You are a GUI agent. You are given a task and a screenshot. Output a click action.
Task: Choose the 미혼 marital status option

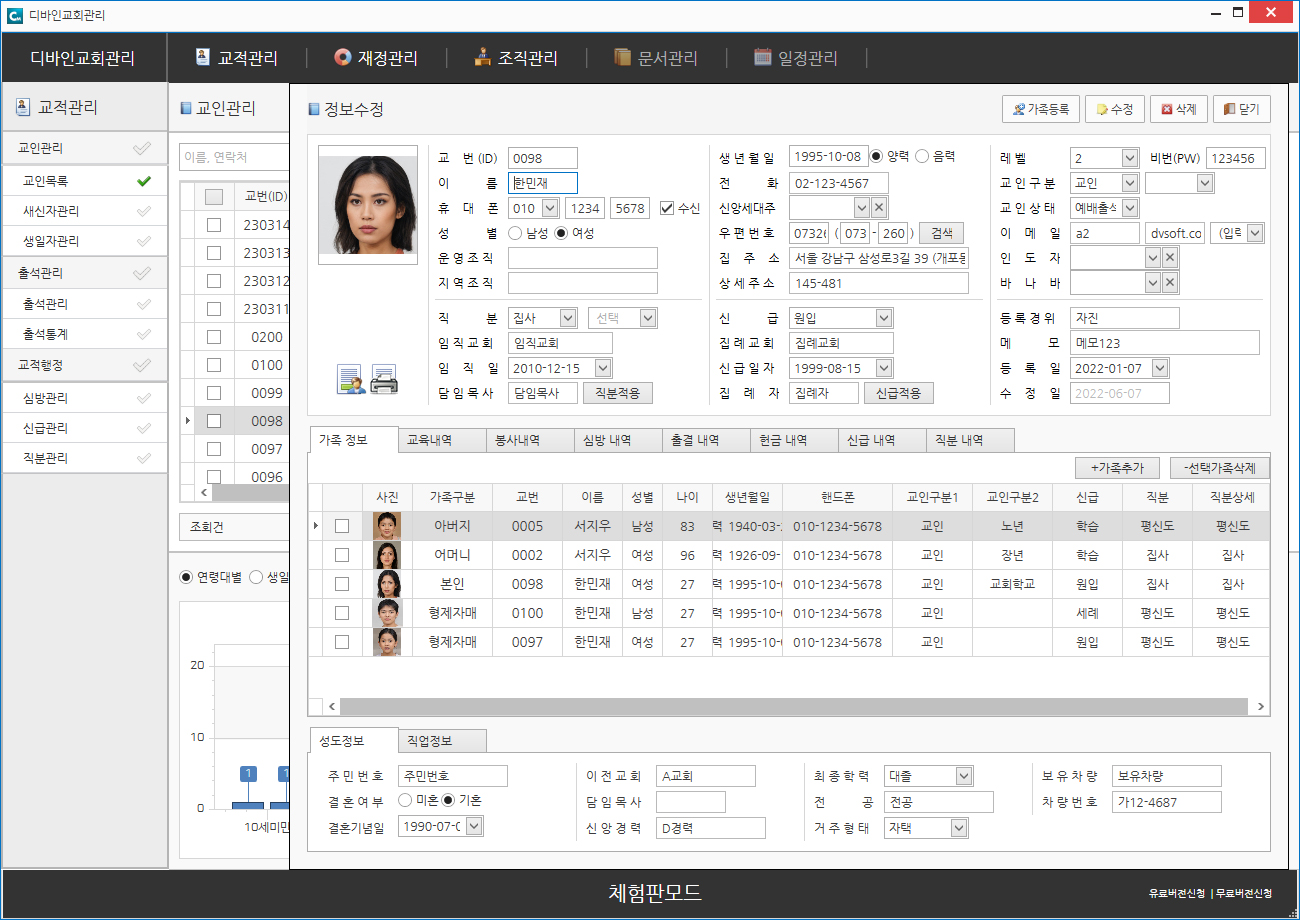[x=405, y=800]
